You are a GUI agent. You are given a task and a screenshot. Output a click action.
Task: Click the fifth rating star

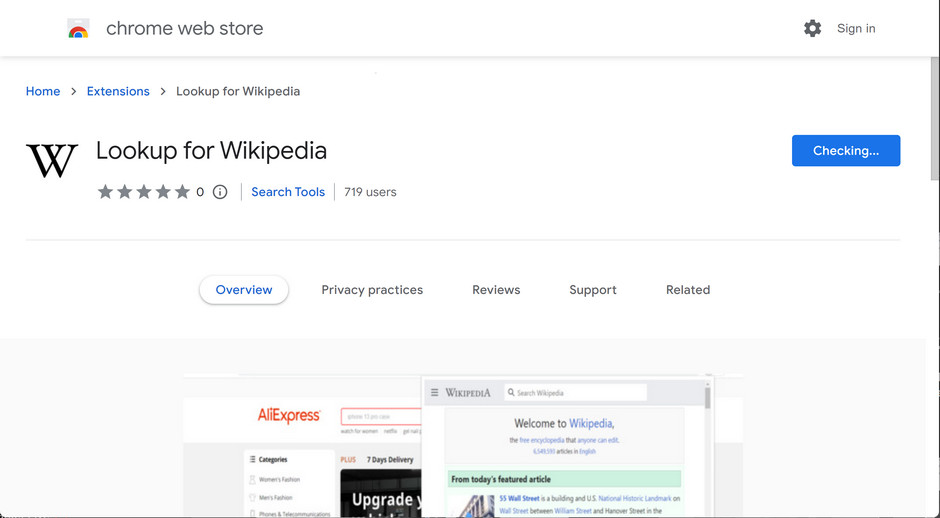tap(182, 192)
